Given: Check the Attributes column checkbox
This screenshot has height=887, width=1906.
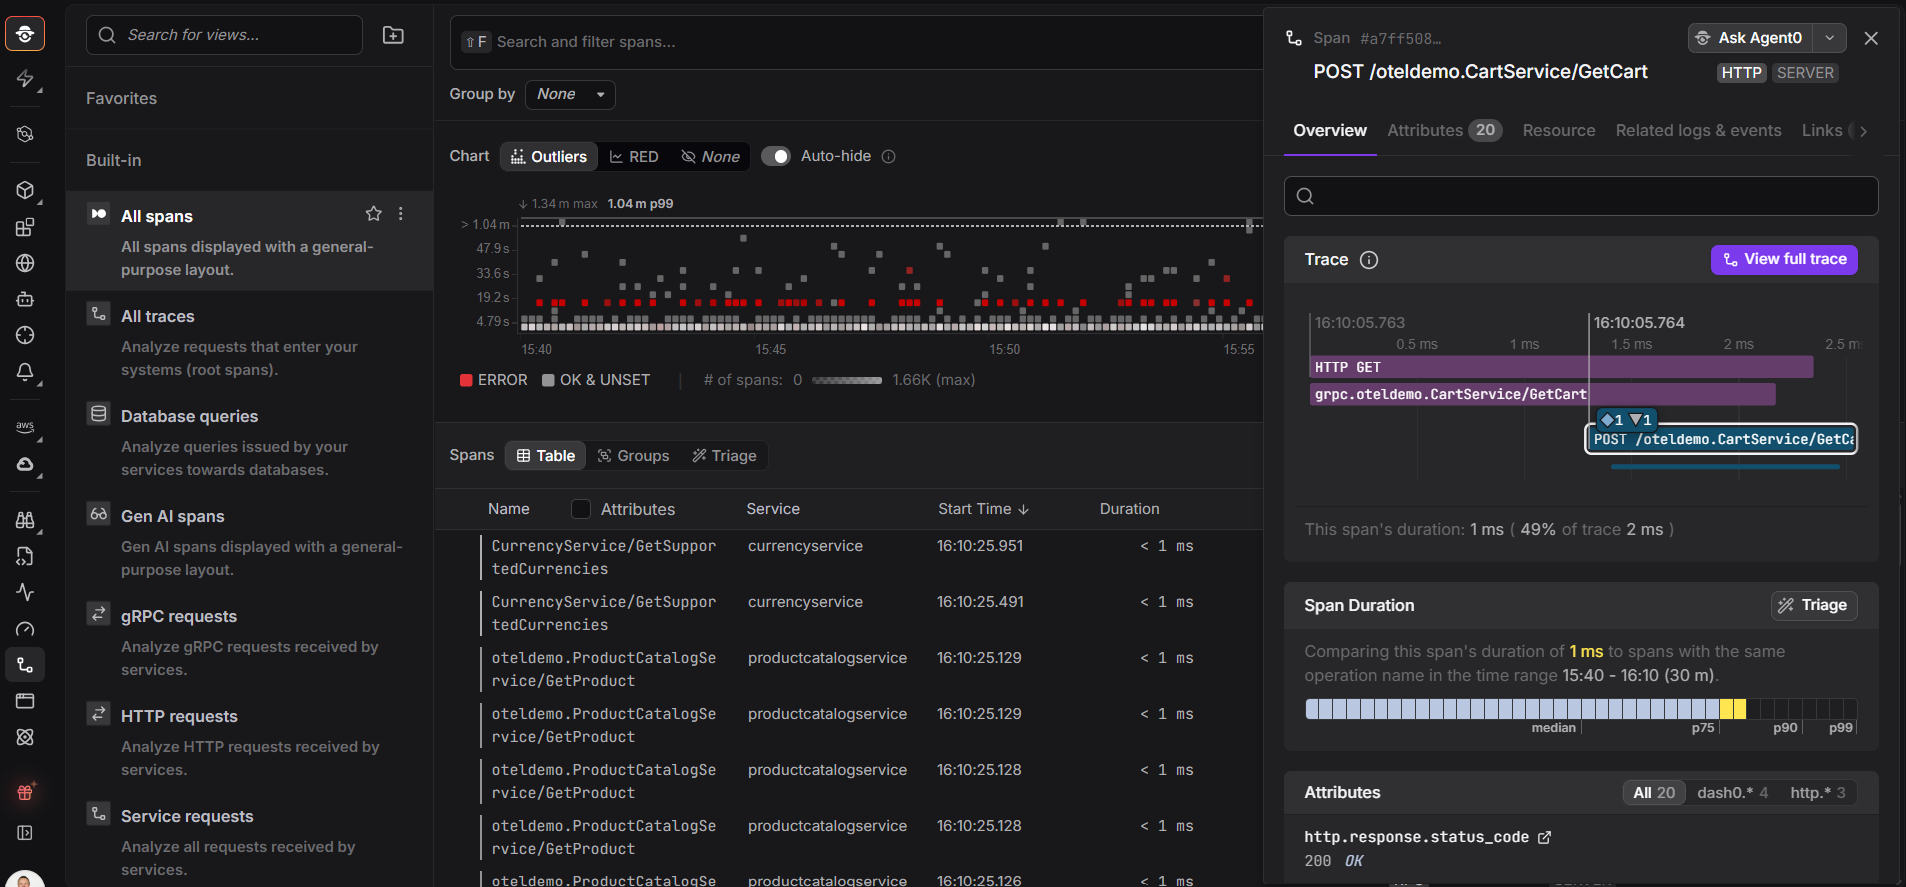Looking at the screenshot, I should 580,509.
